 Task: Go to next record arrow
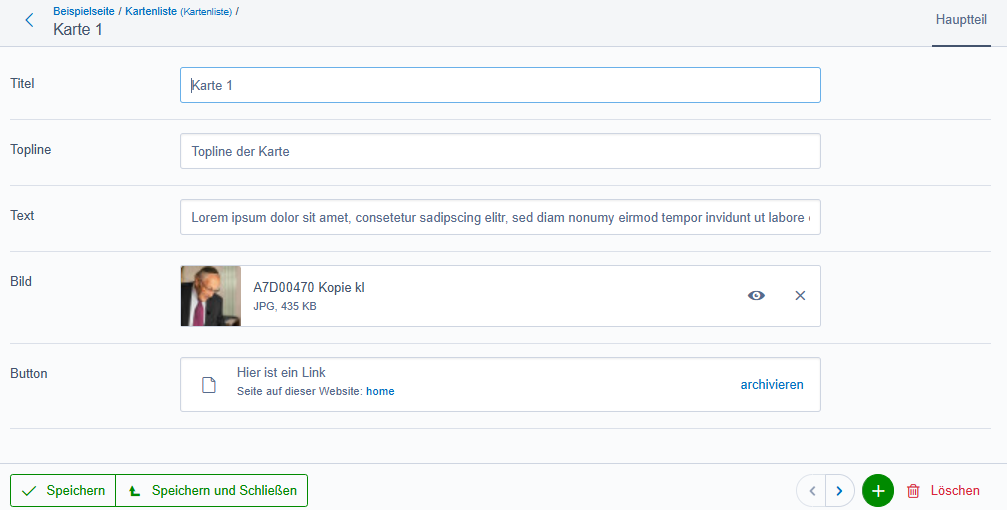tap(839, 491)
